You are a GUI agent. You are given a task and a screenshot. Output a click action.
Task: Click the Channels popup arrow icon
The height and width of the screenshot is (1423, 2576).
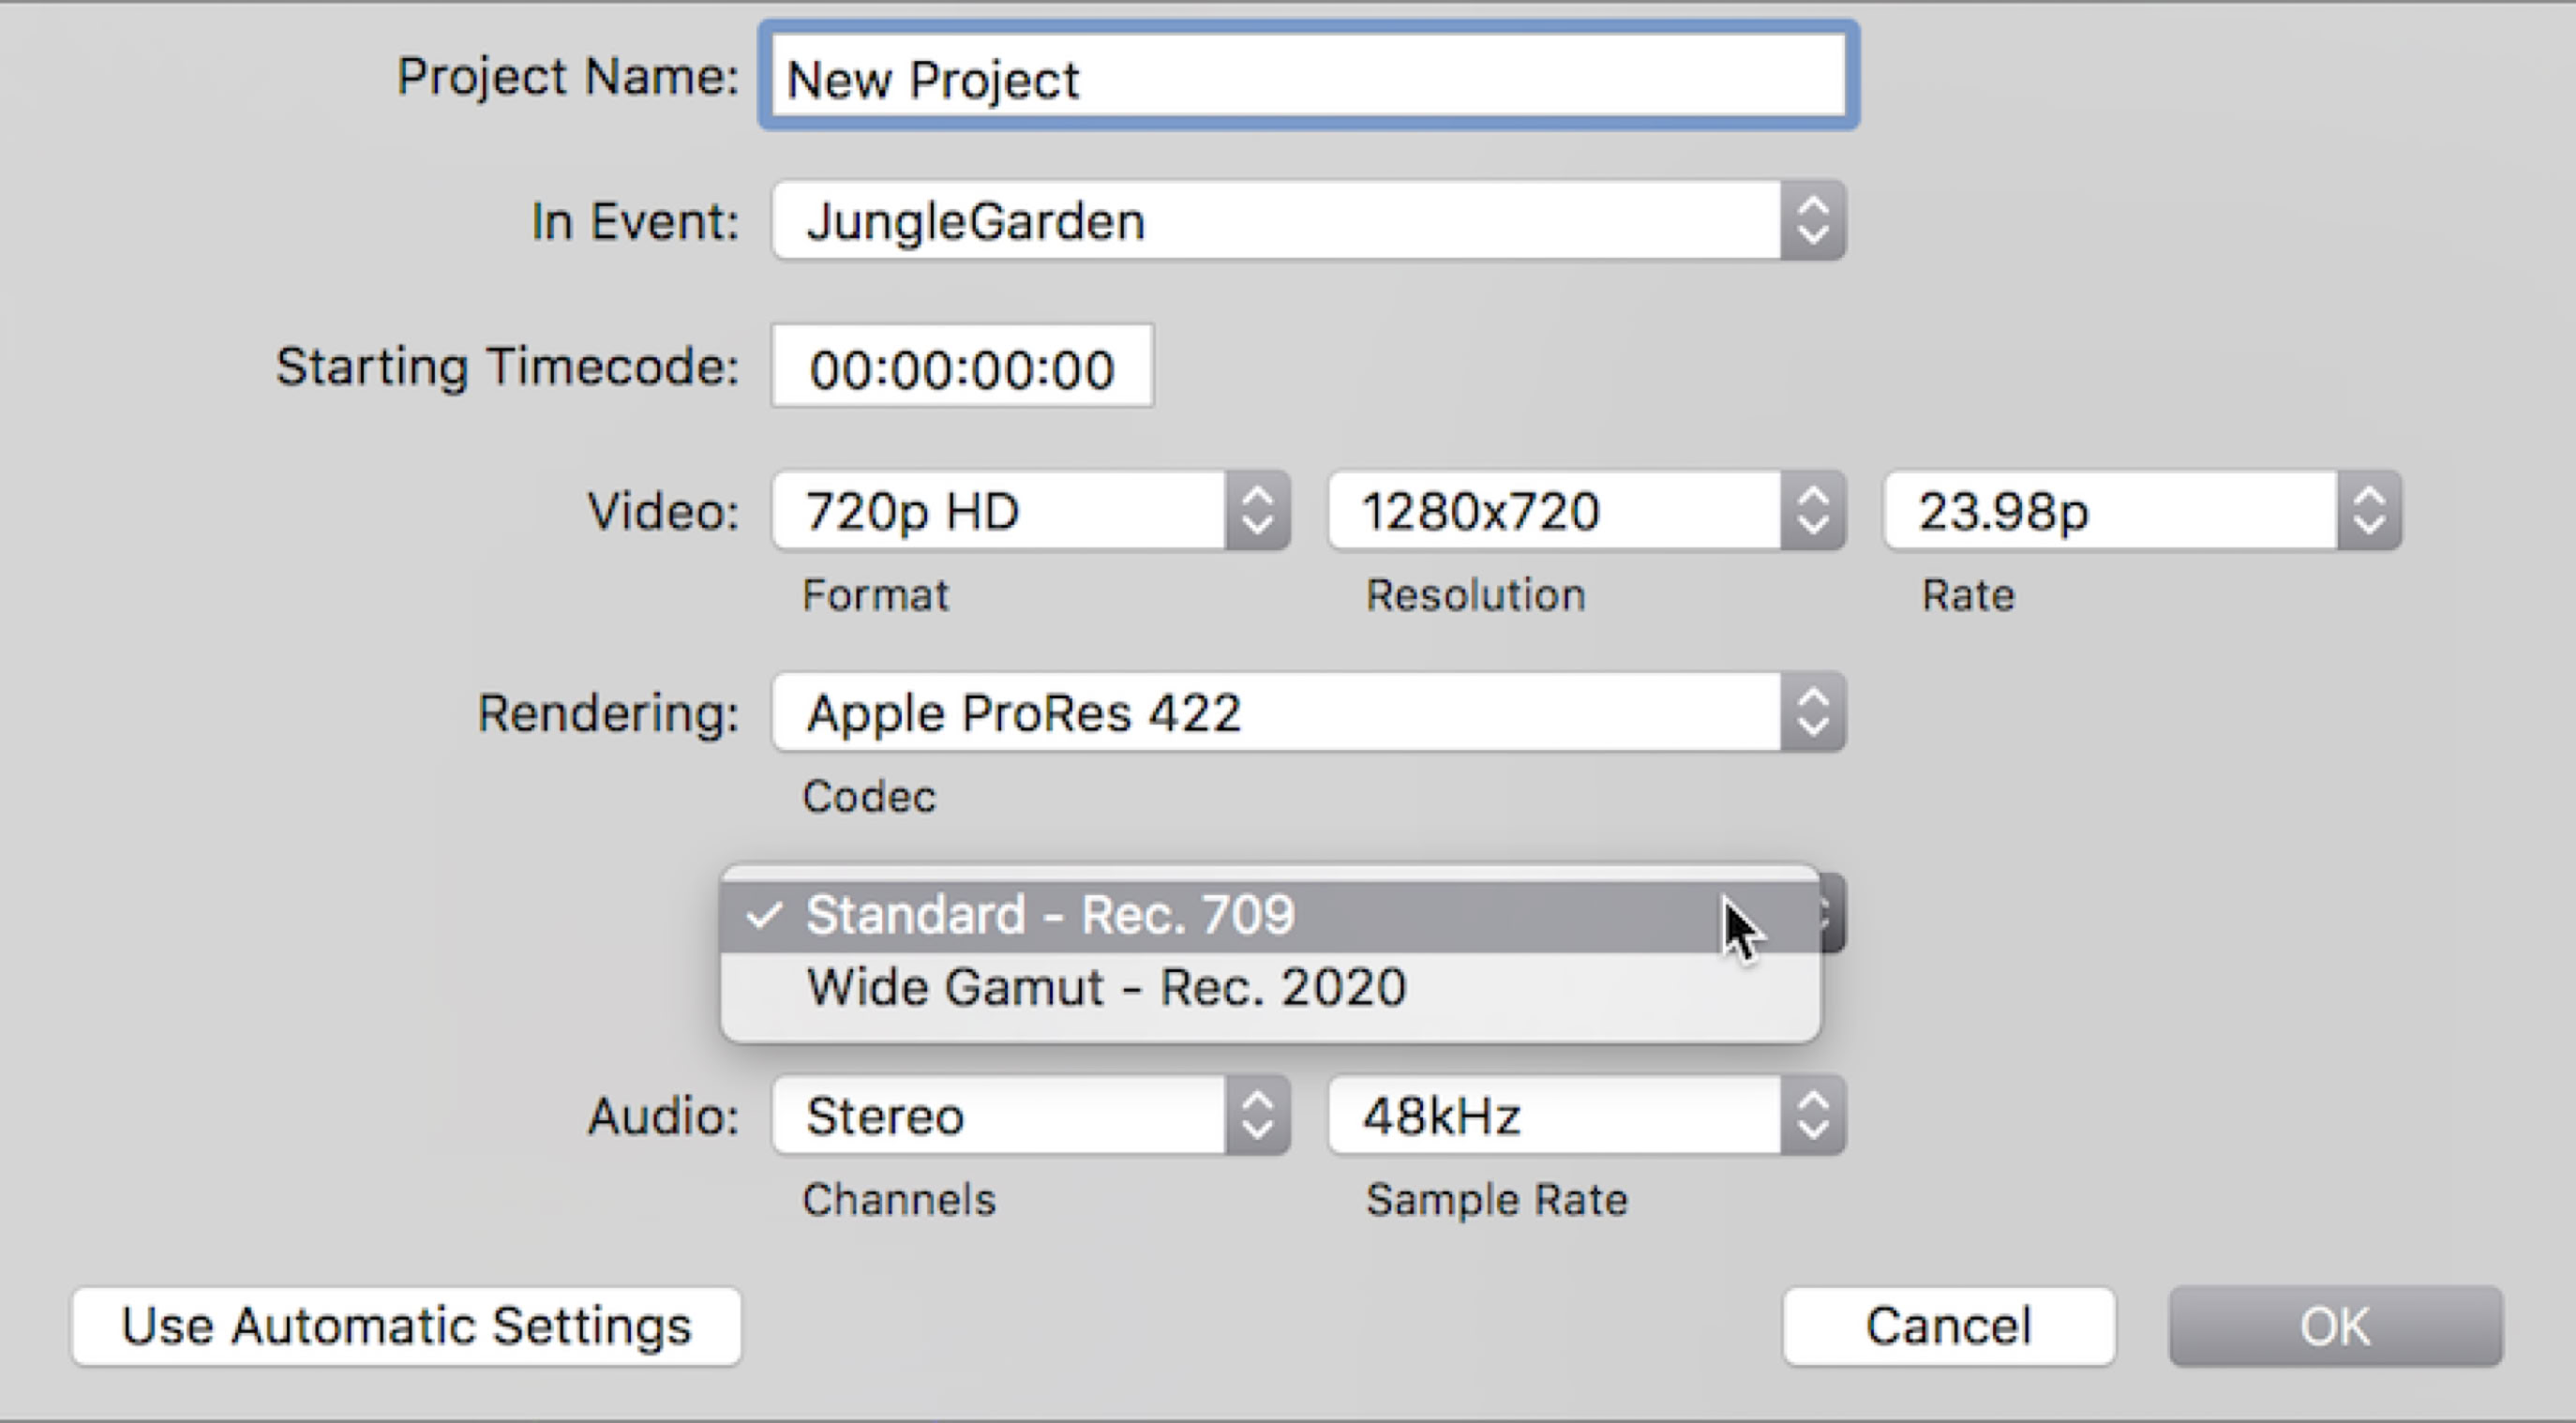tap(1257, 1116)
